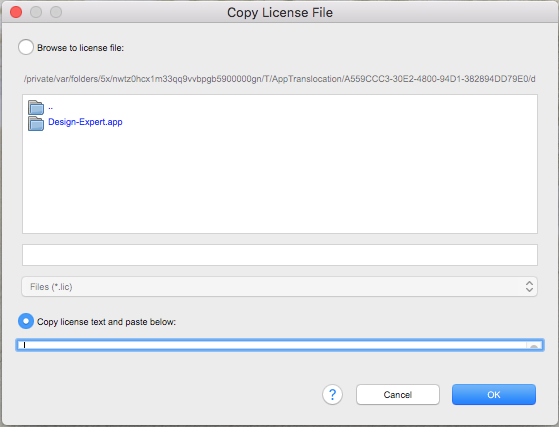
Task: Click the Cancel button
Action: pos(398,395)
